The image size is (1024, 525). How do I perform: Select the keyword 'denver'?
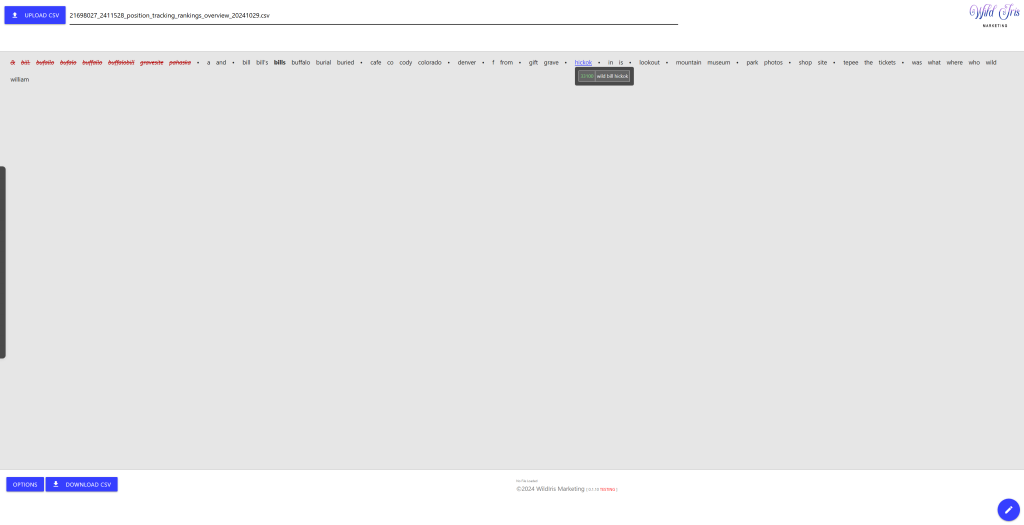point(467,62)
